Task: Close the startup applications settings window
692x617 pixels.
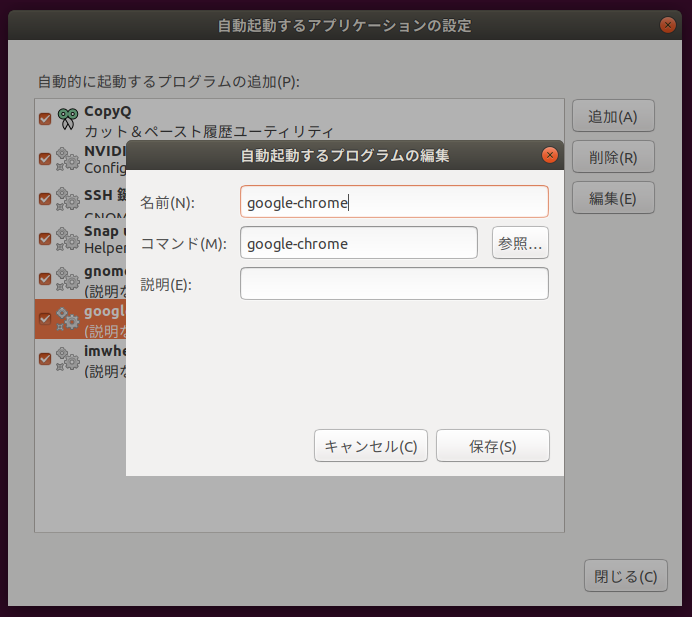Action: [668, 25]
